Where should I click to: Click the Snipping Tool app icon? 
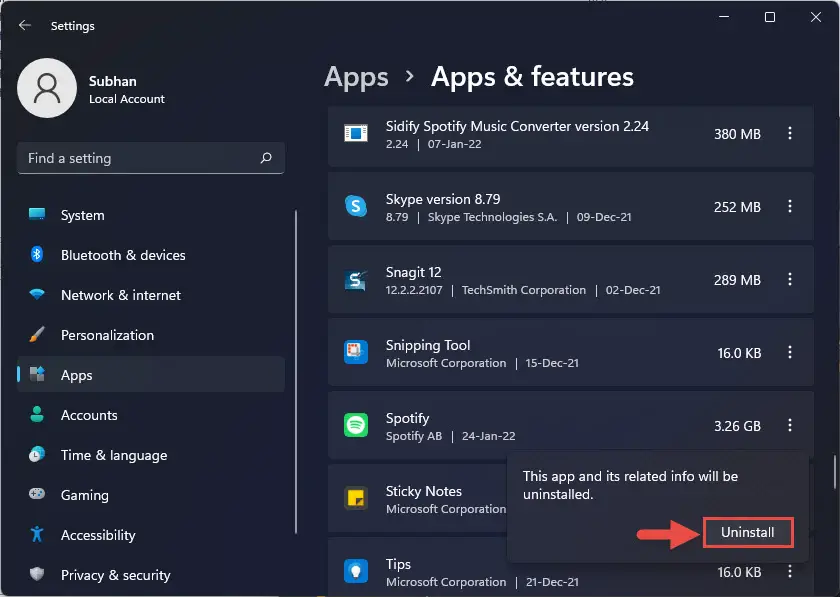tap(356, 352)
